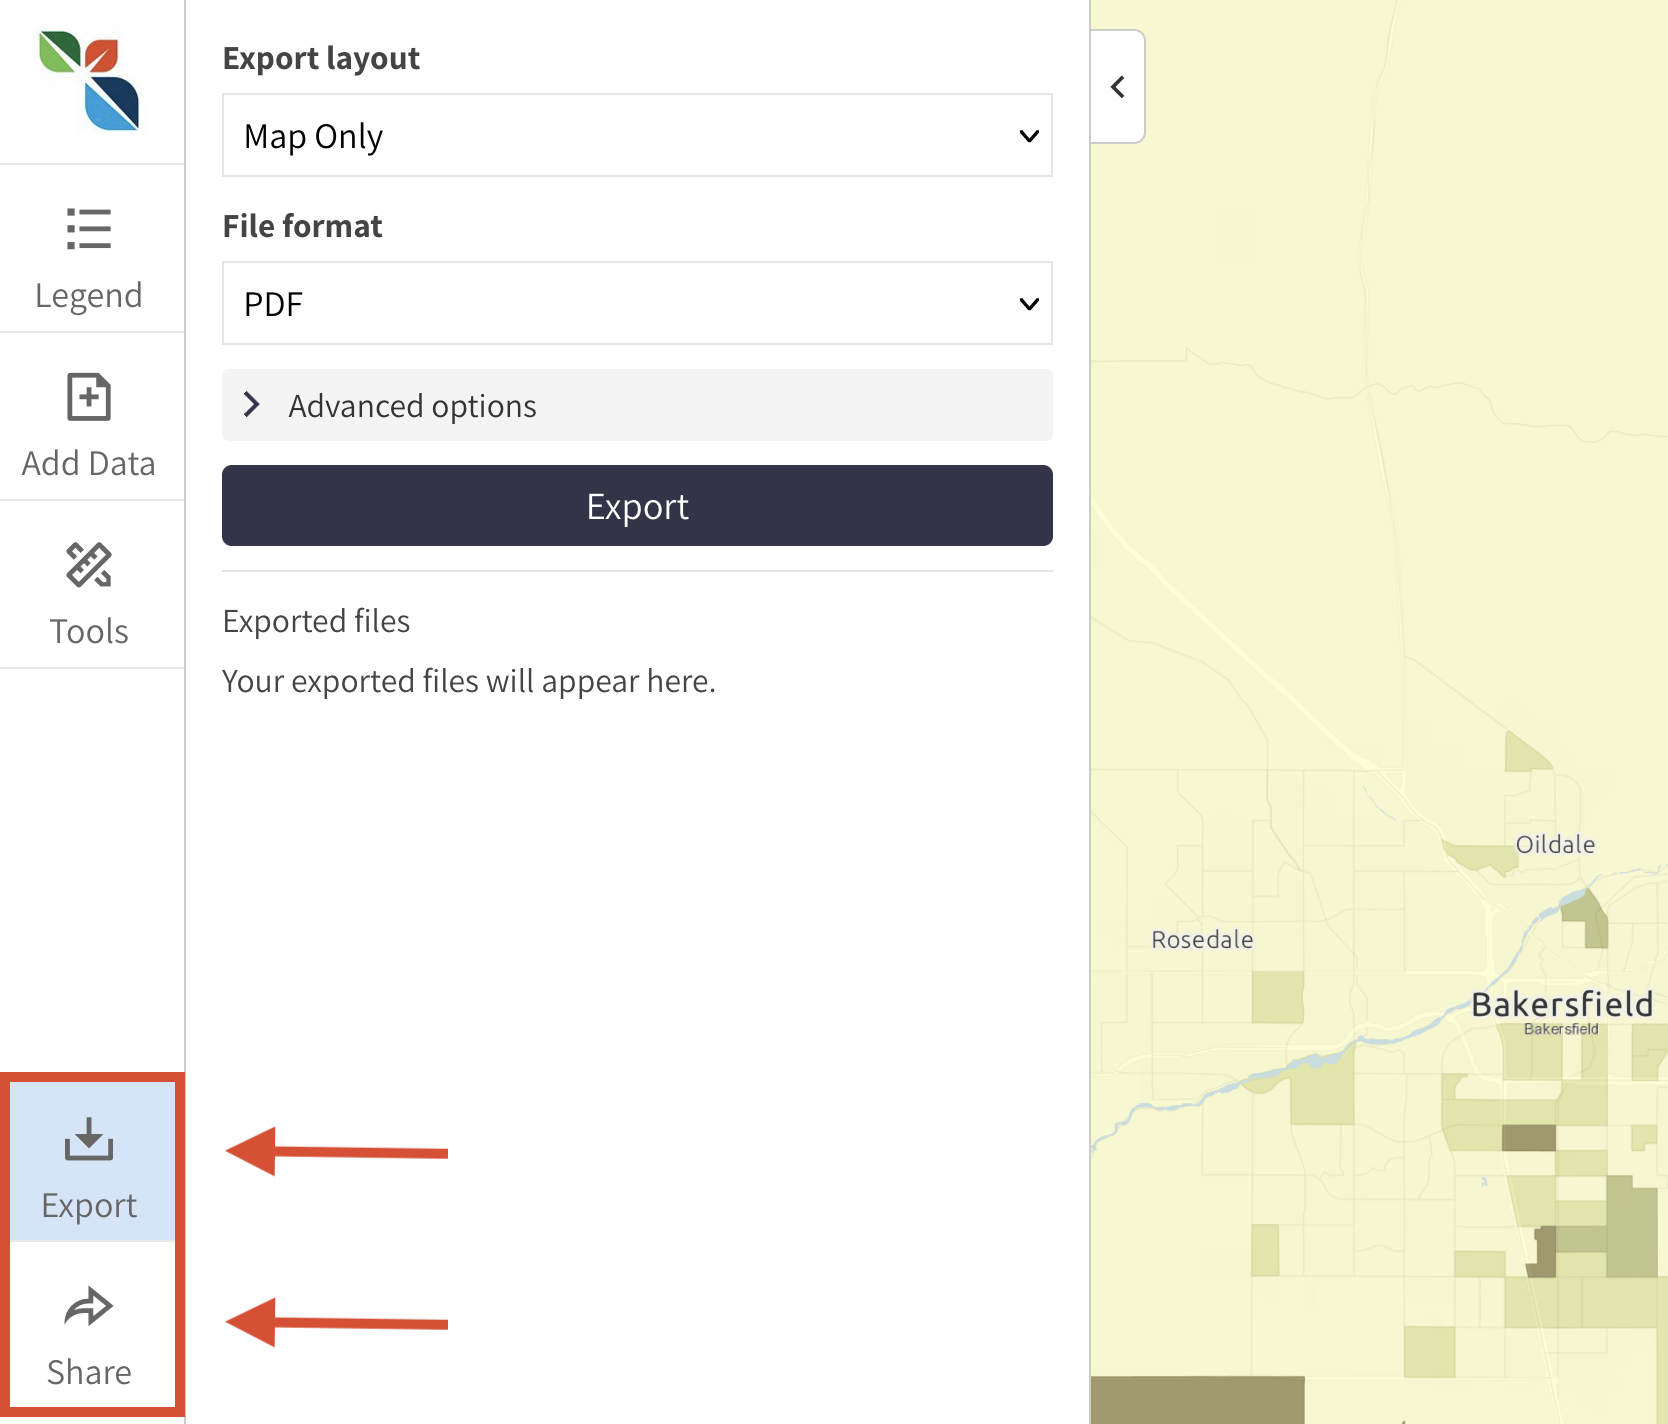Screen dimensions: 1668x1424
Task: Open the Add Data panel
Action: (x=89, y=418)
